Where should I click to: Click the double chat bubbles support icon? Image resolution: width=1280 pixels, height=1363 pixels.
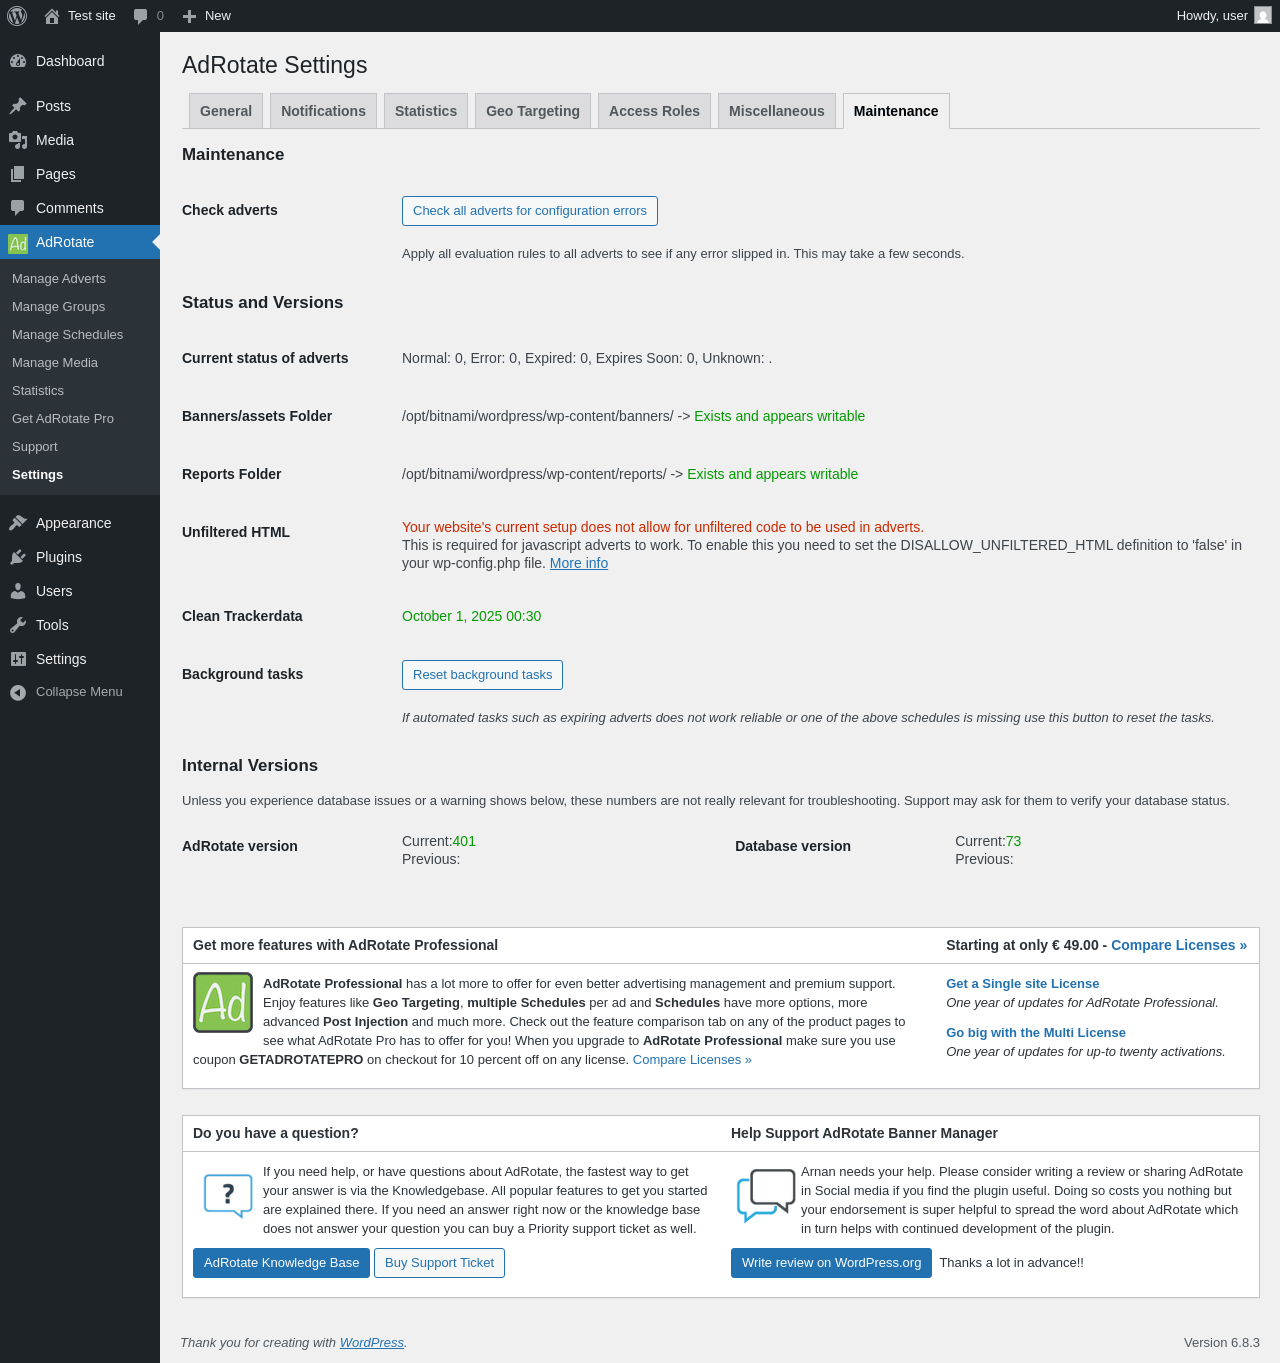coord(766,1194)
